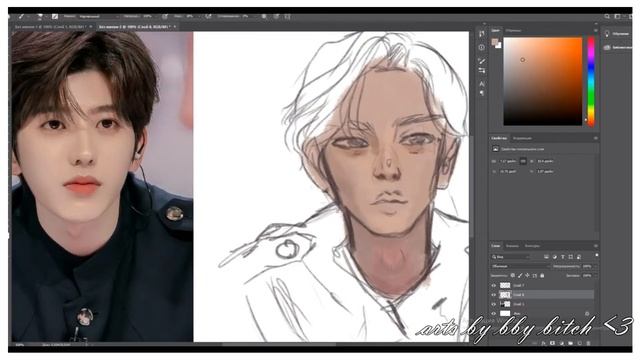
Task: Toggle layer filtering switch on or off
Action: coord(596,256)
